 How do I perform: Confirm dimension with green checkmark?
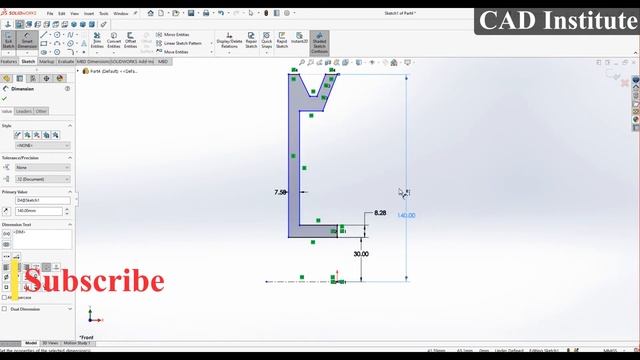[4, 98]
